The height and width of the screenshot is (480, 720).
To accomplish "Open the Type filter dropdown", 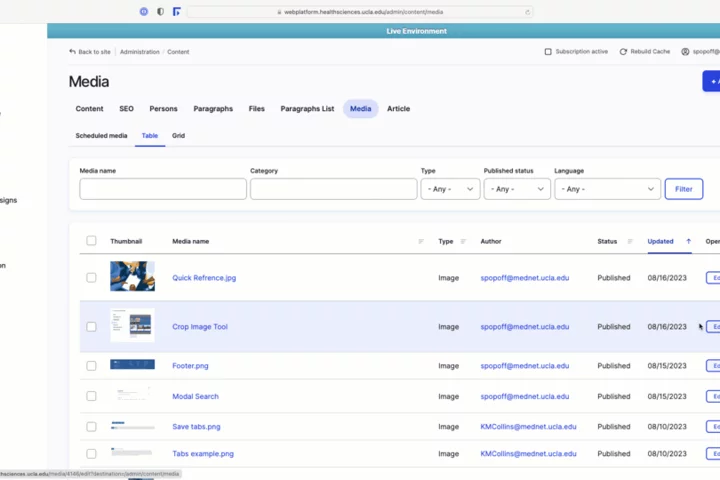I will tap(450, 189).
